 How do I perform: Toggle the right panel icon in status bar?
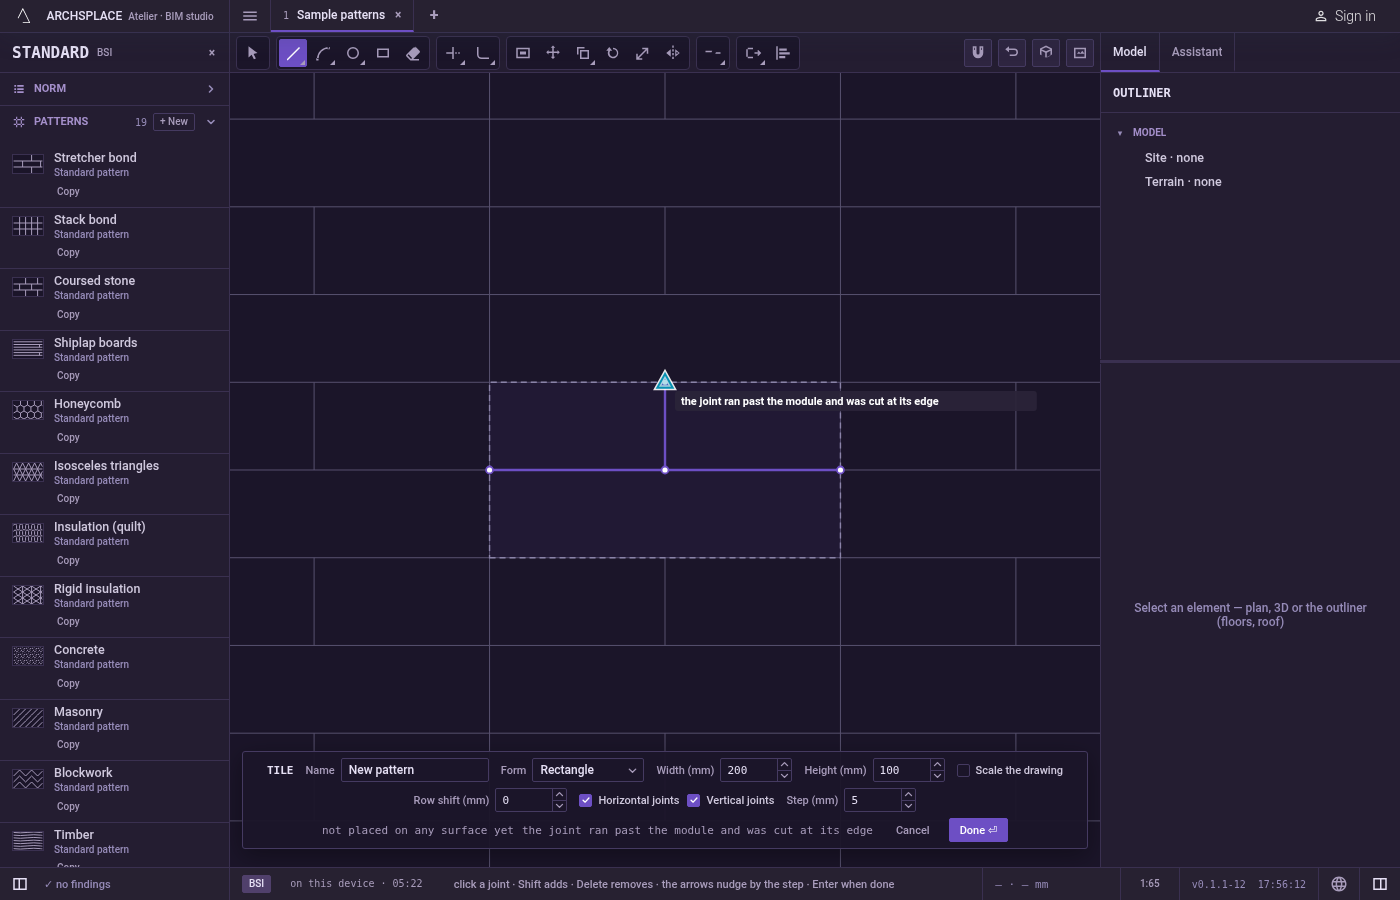[1380, 884]
